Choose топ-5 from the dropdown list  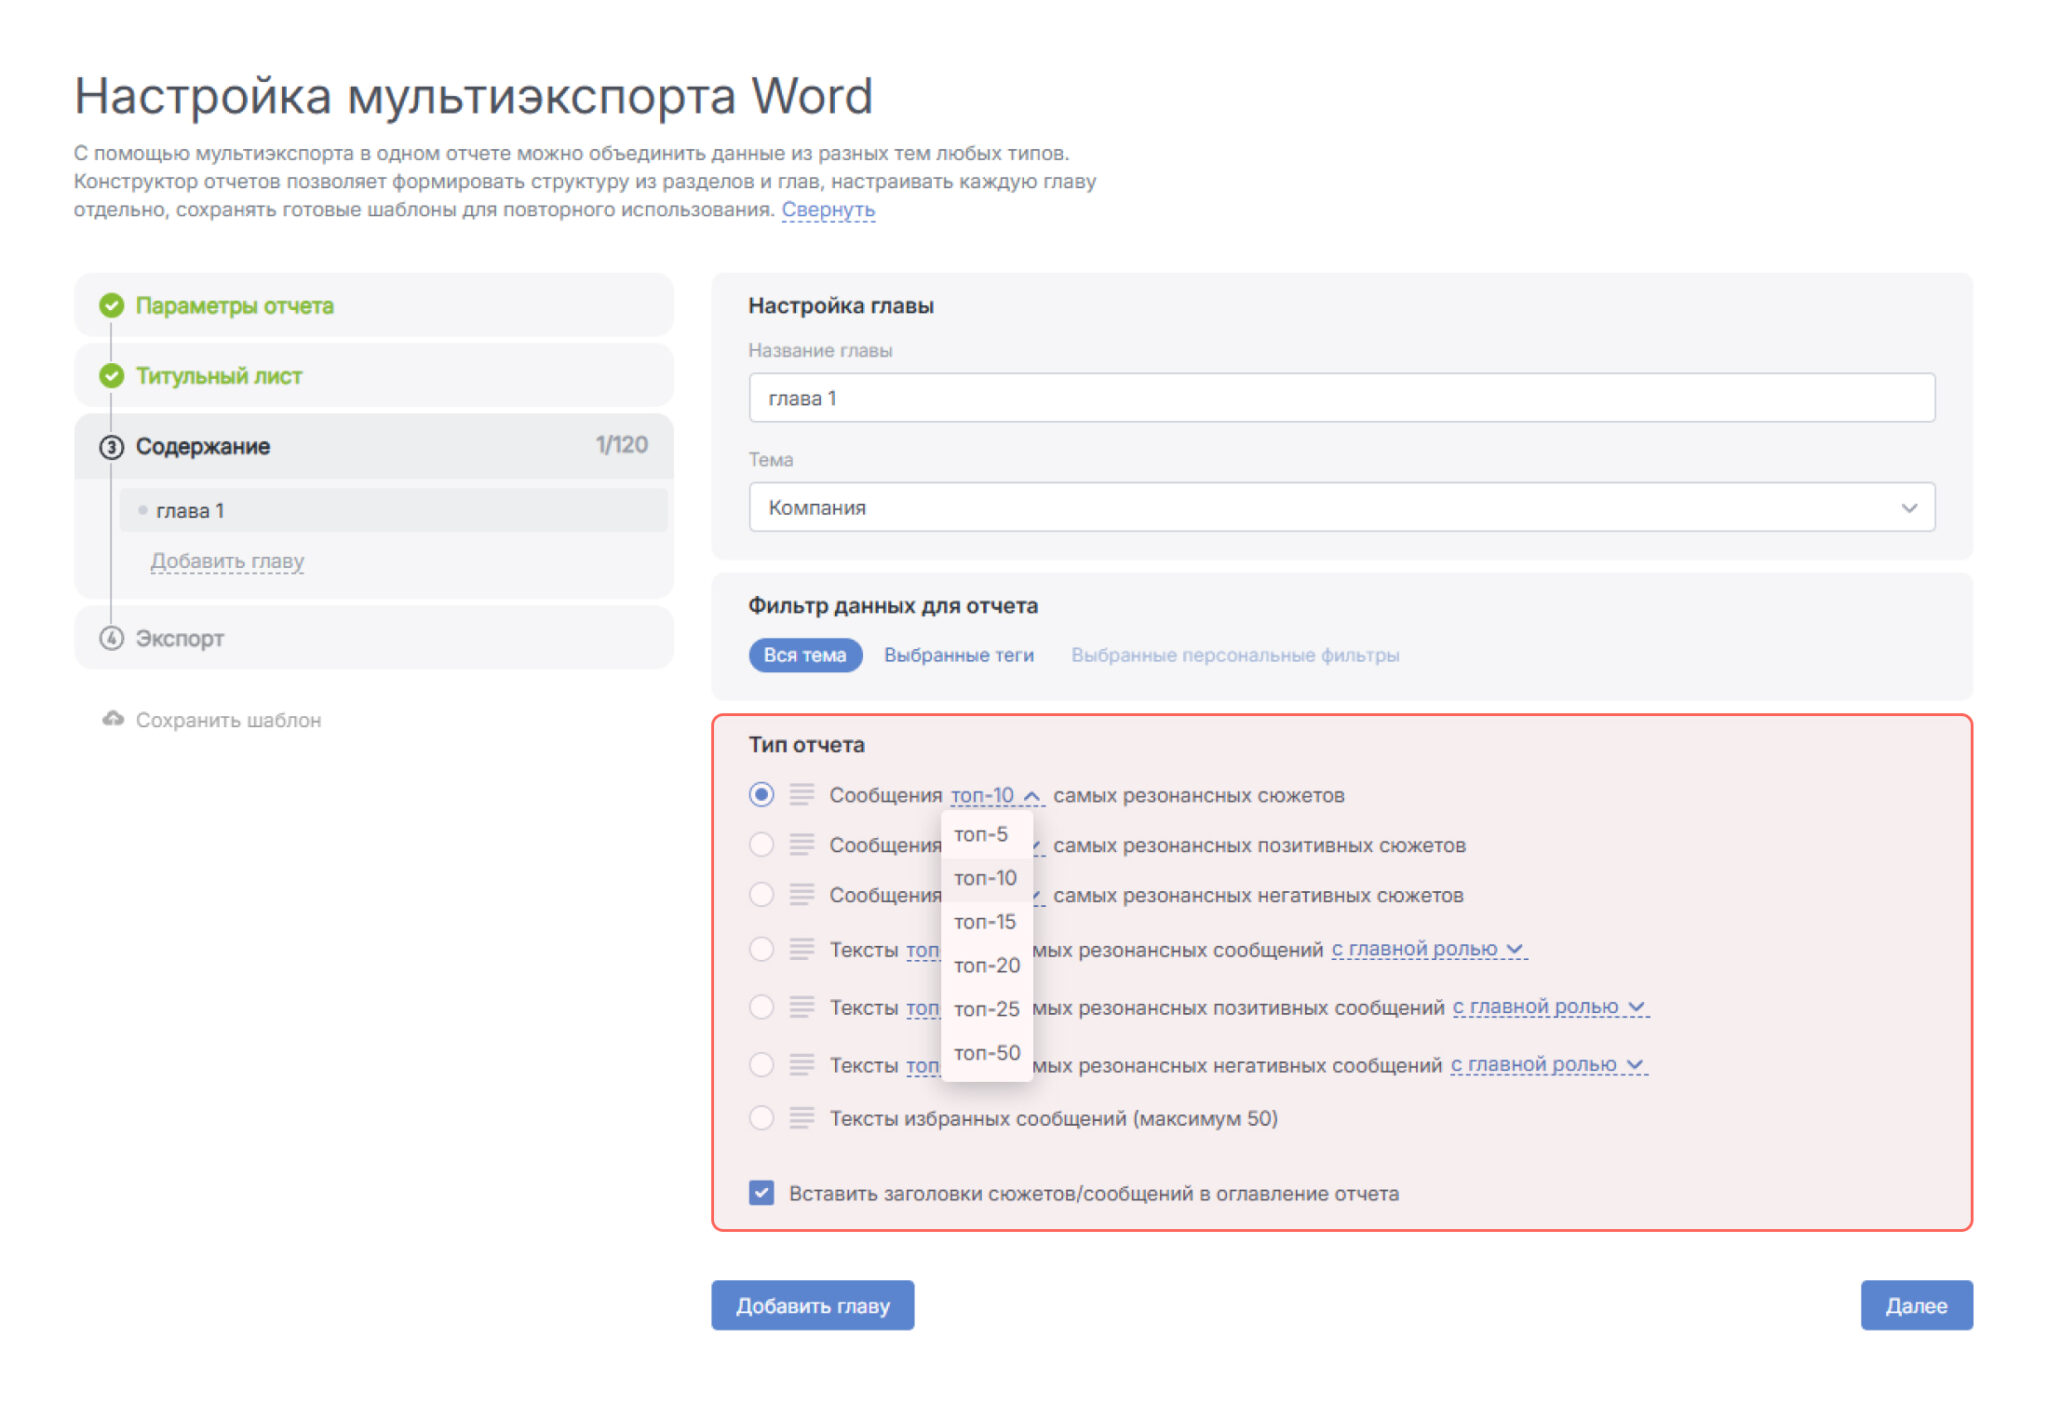coord(986,834)
